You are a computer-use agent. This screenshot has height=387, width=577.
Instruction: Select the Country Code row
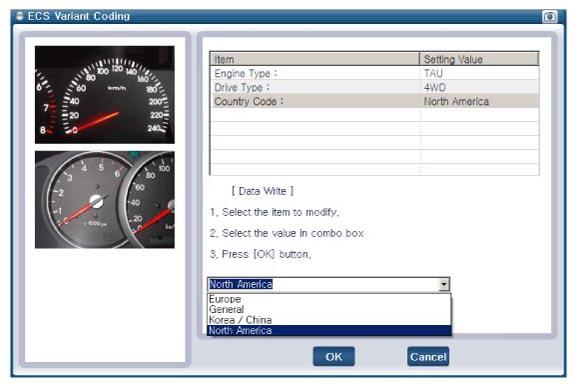tap(374, 101)
